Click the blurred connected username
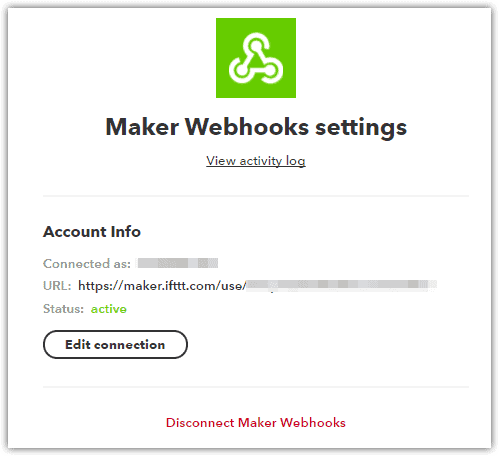This screenshot has height=456, width=499. (177, 263)
